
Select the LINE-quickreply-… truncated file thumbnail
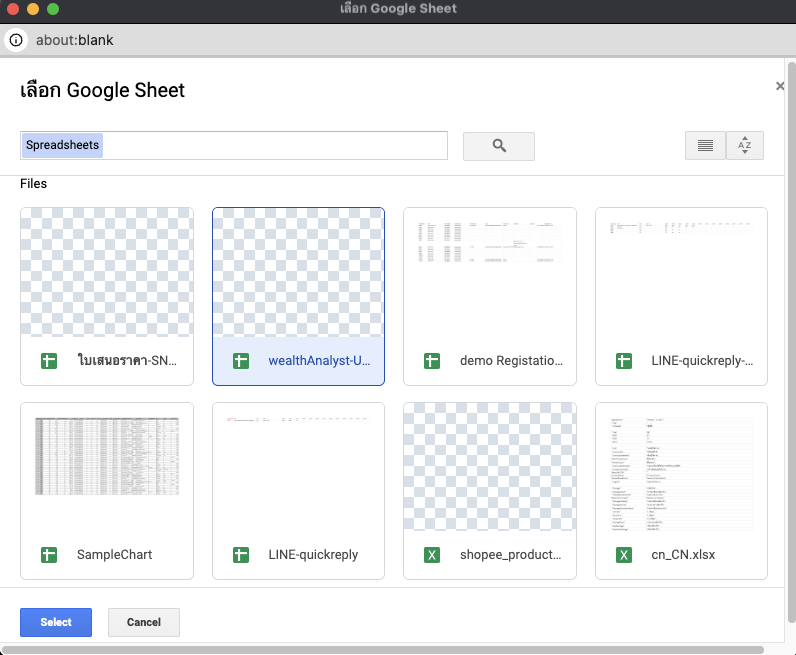pos(681,272)
